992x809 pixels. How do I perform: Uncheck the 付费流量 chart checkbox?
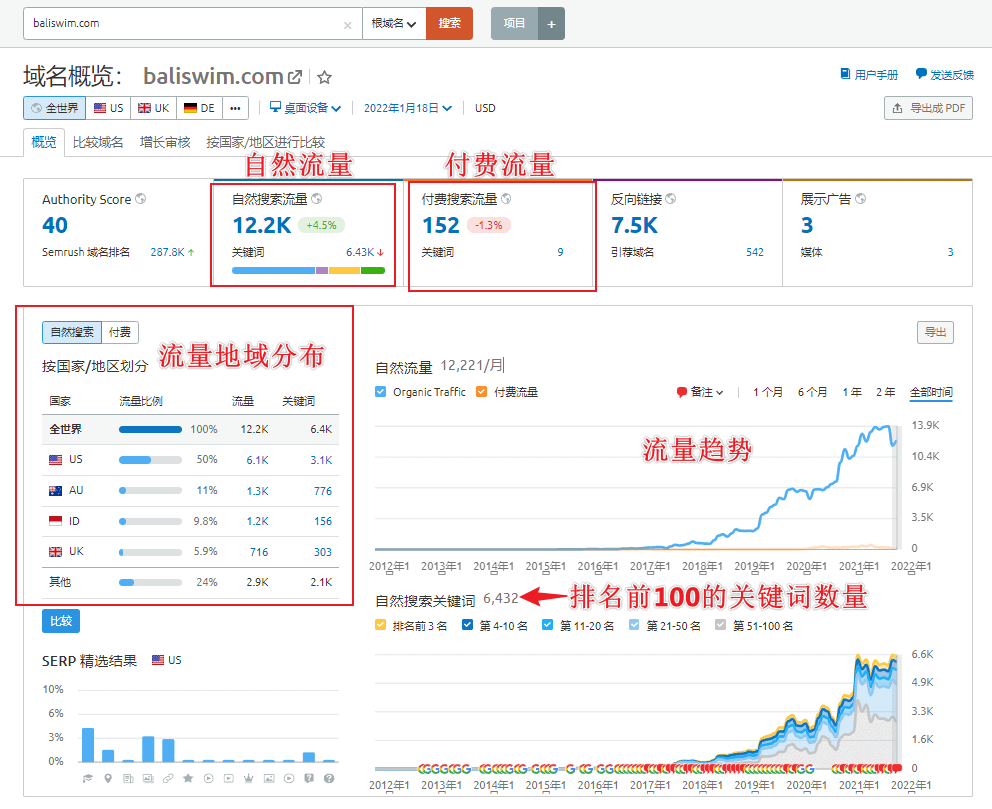click(482, 392)
